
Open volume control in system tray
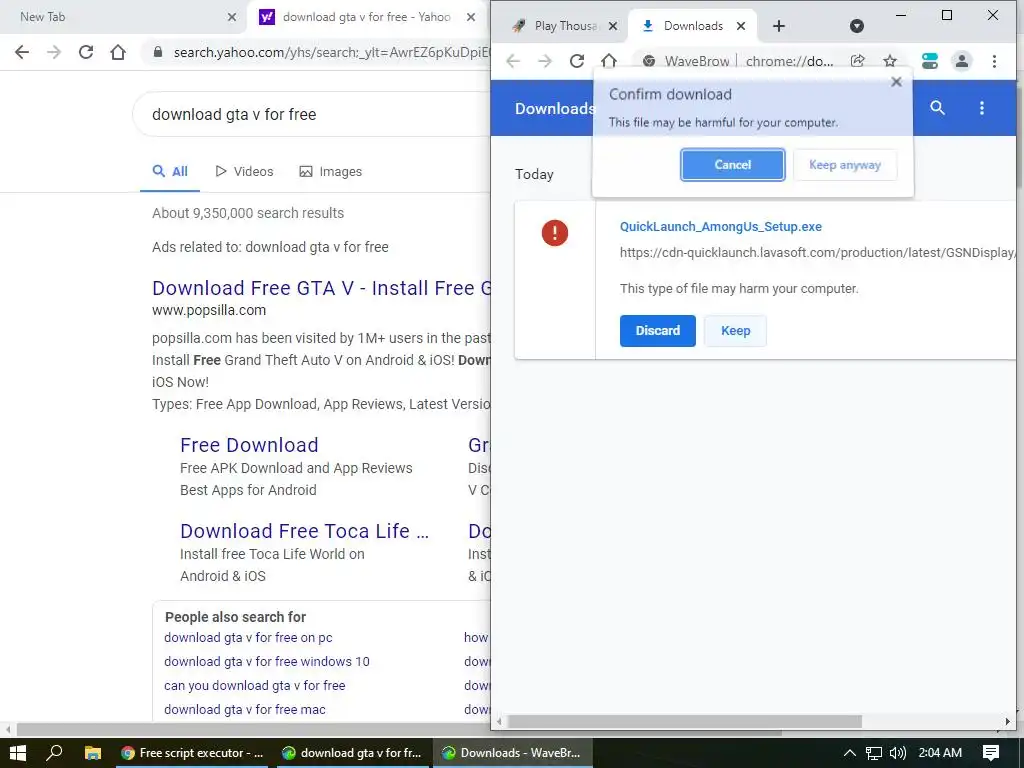click(898, 753)
